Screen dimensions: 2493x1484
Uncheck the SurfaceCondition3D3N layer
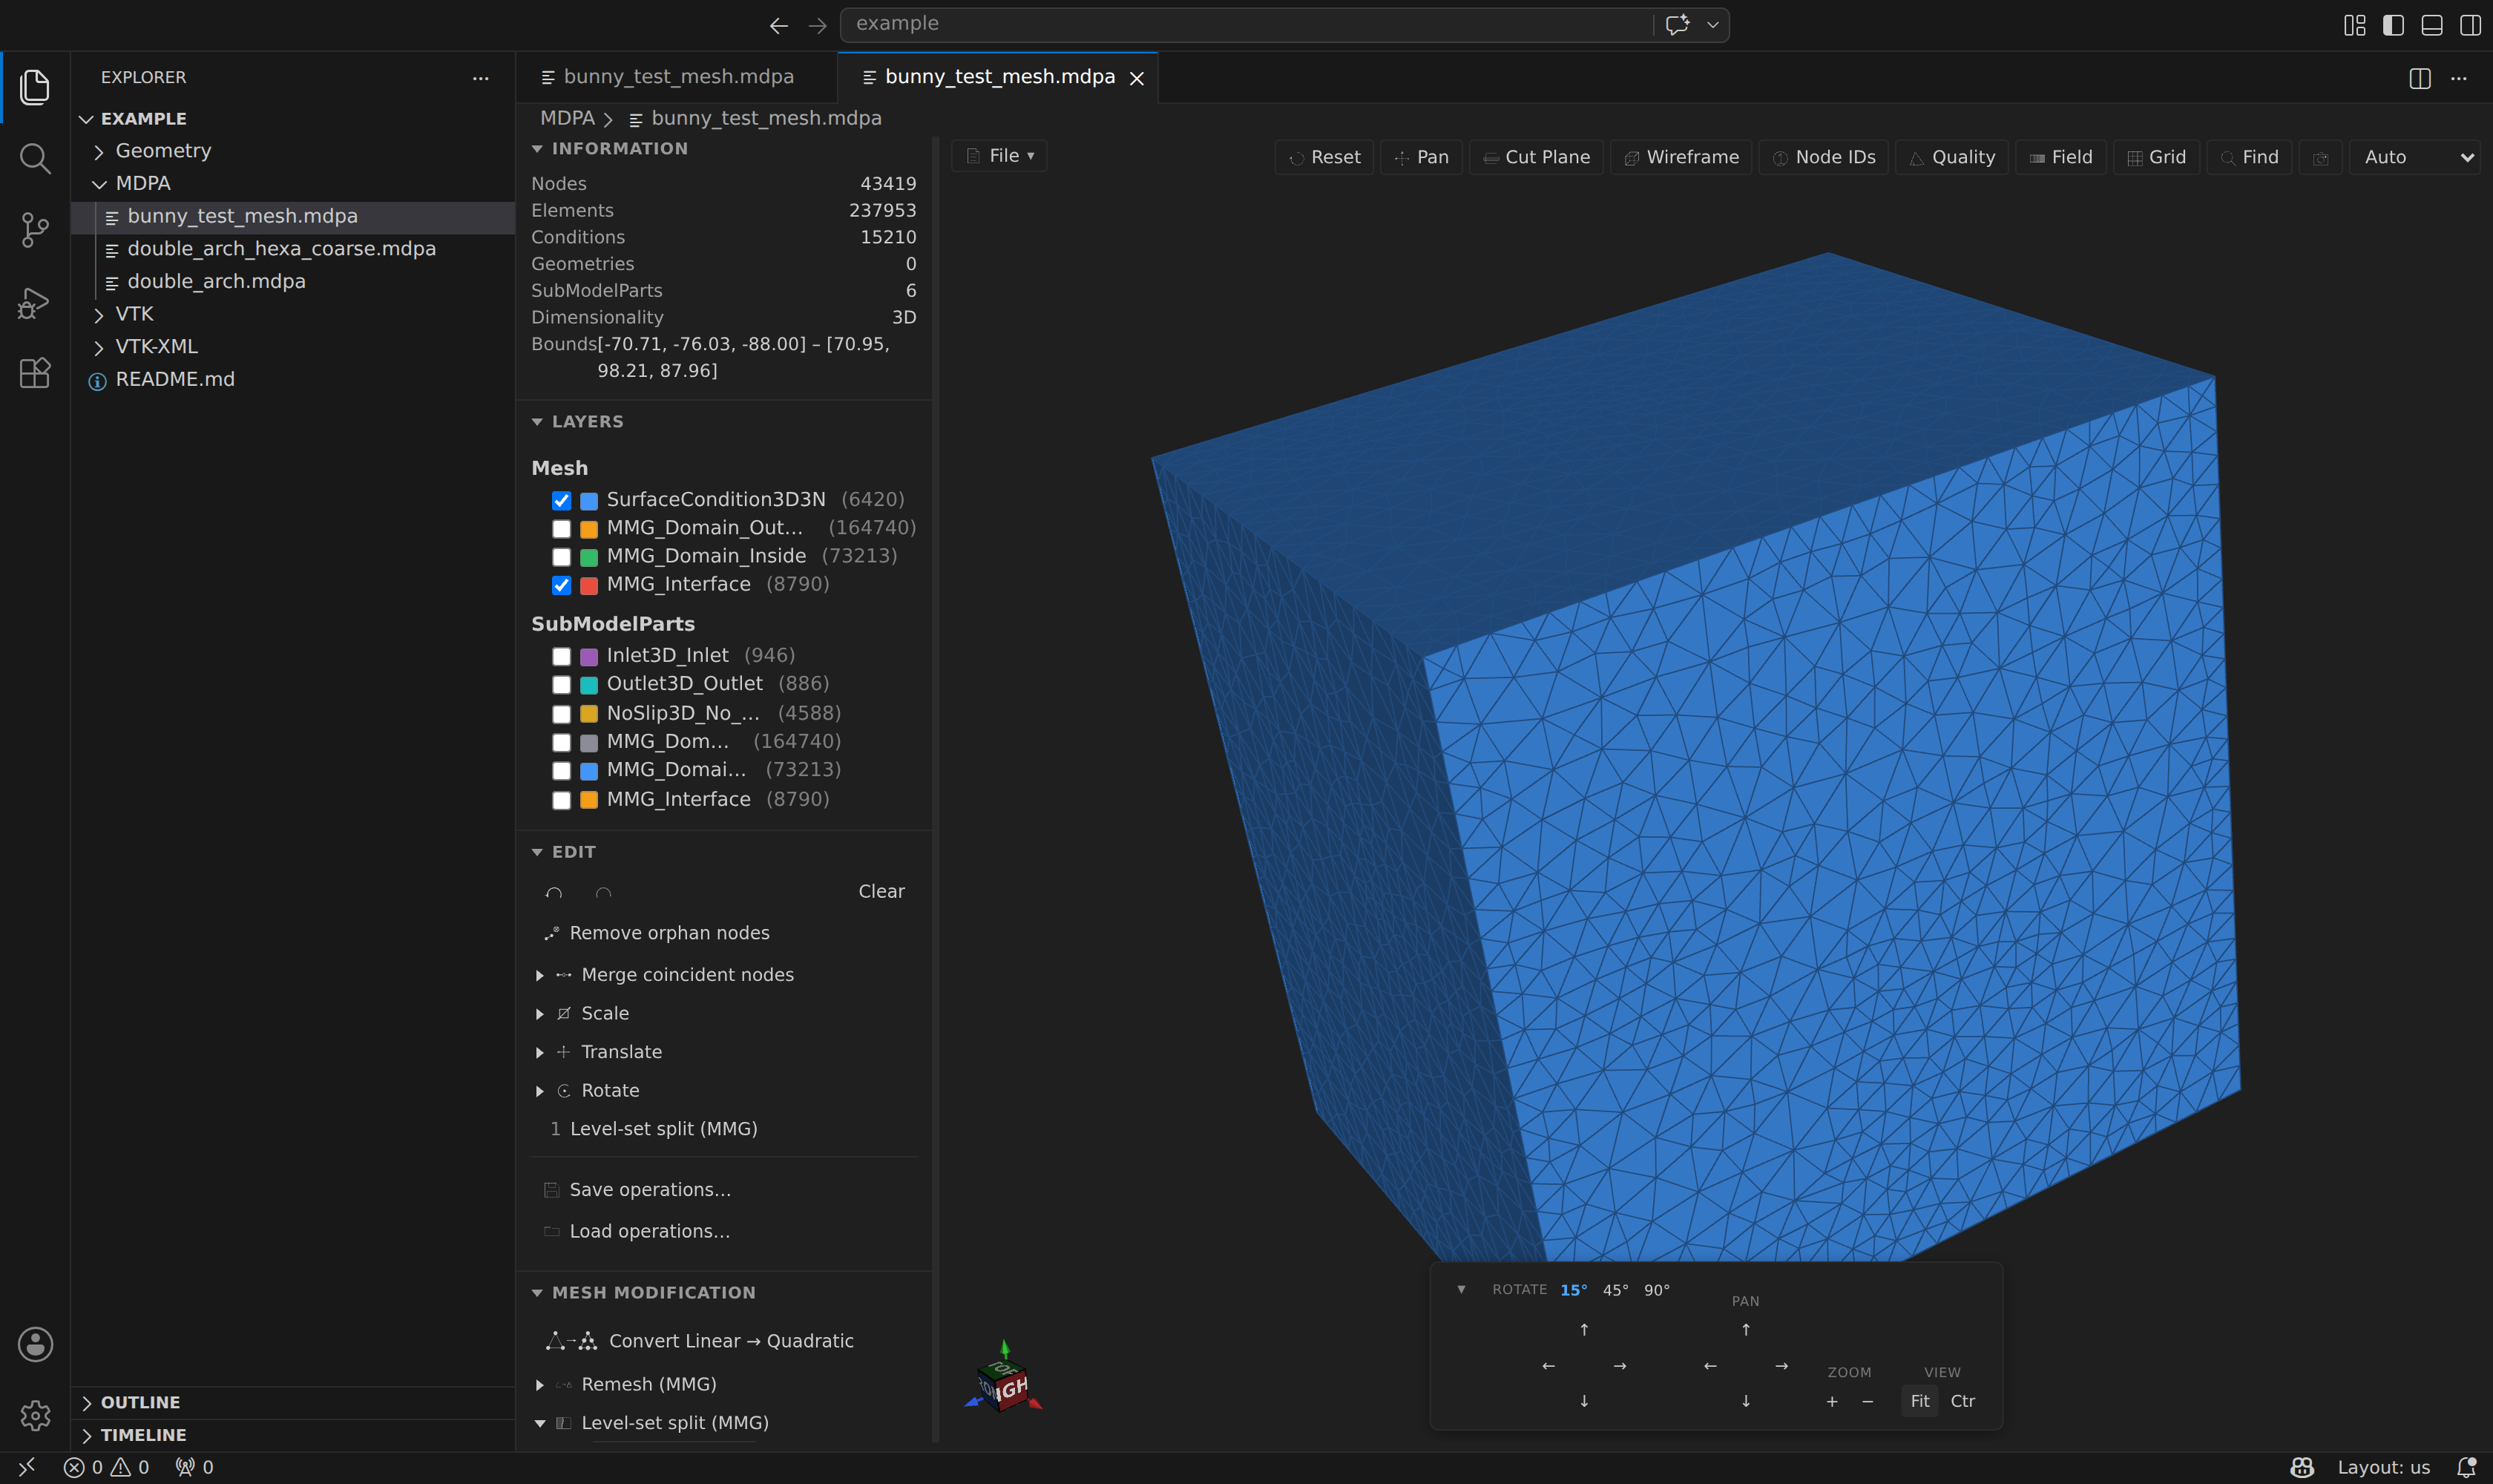[561, 500]
